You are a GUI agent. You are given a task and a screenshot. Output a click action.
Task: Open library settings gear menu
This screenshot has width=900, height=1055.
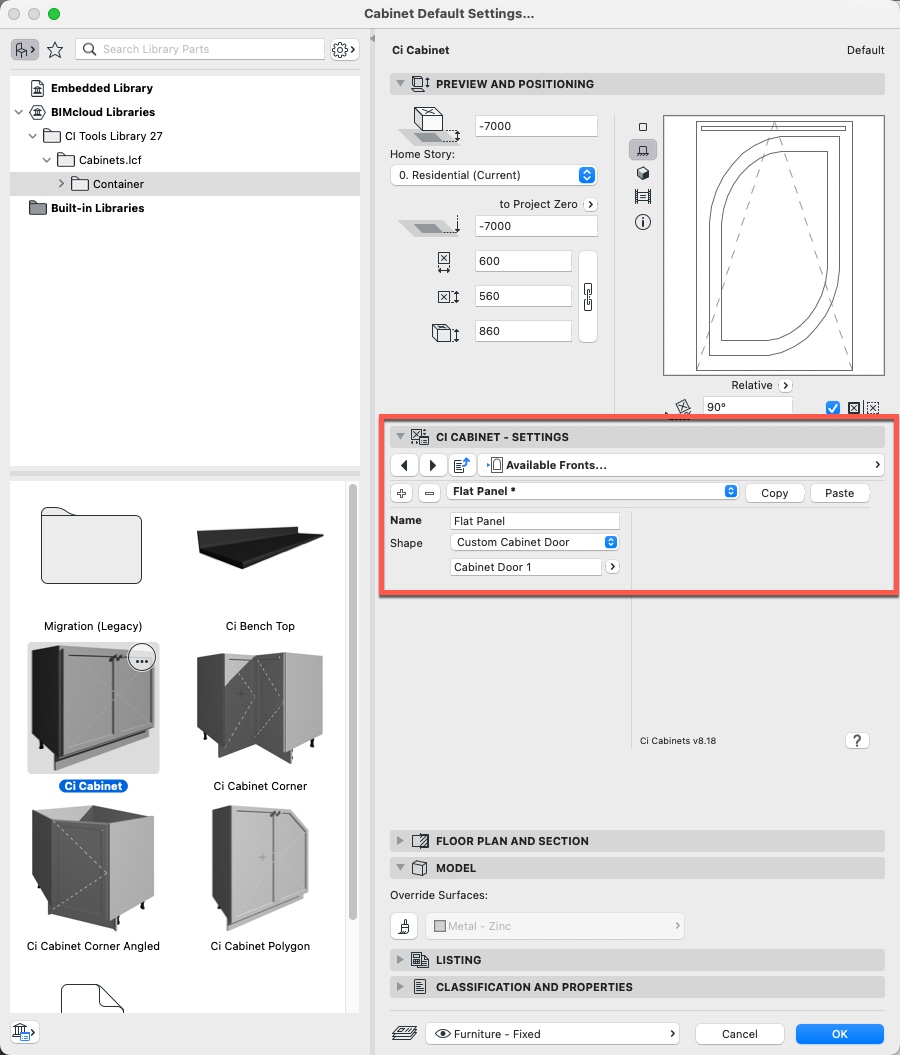tap(344, 49)
